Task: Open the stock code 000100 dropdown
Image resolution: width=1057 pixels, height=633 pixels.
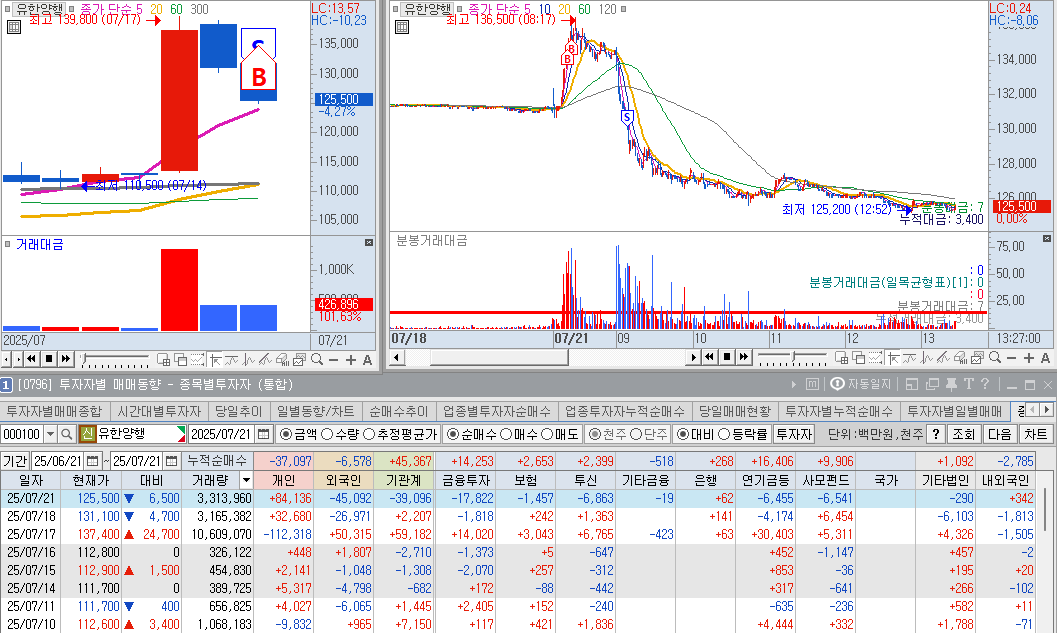Action: [x=50, y=434]
